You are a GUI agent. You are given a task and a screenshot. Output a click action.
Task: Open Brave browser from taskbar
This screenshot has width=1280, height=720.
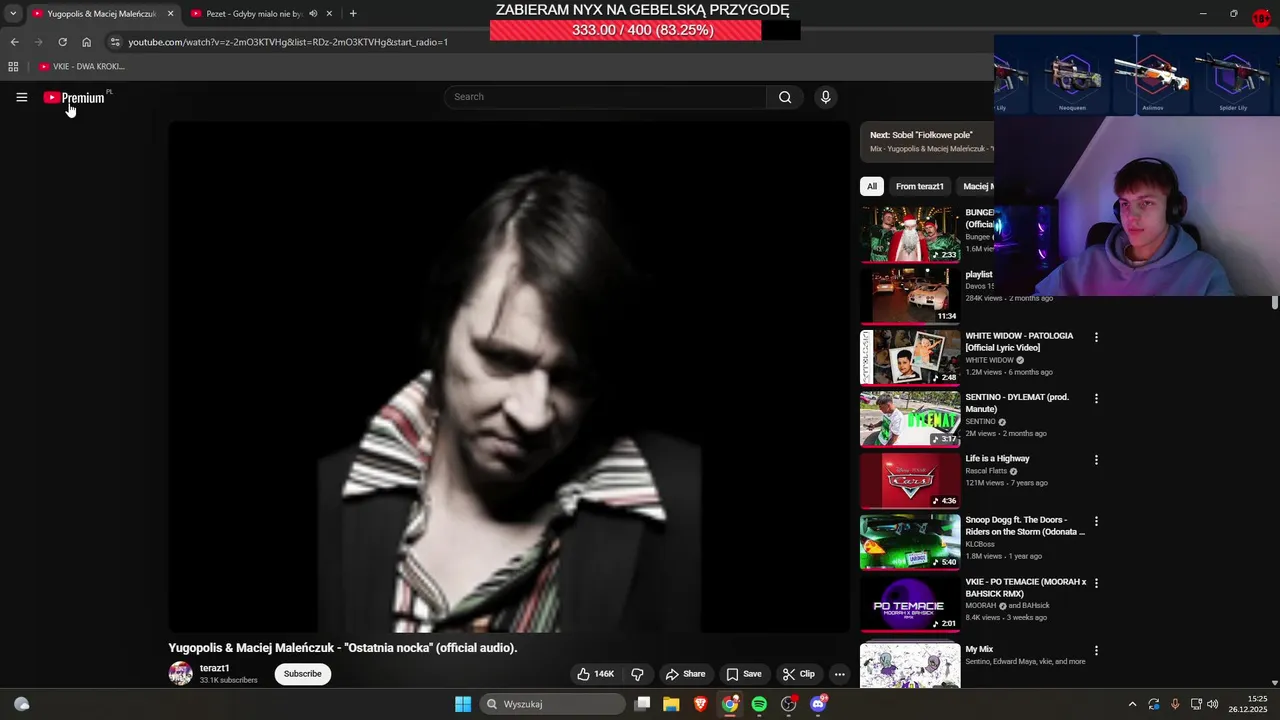pos(700,704)
